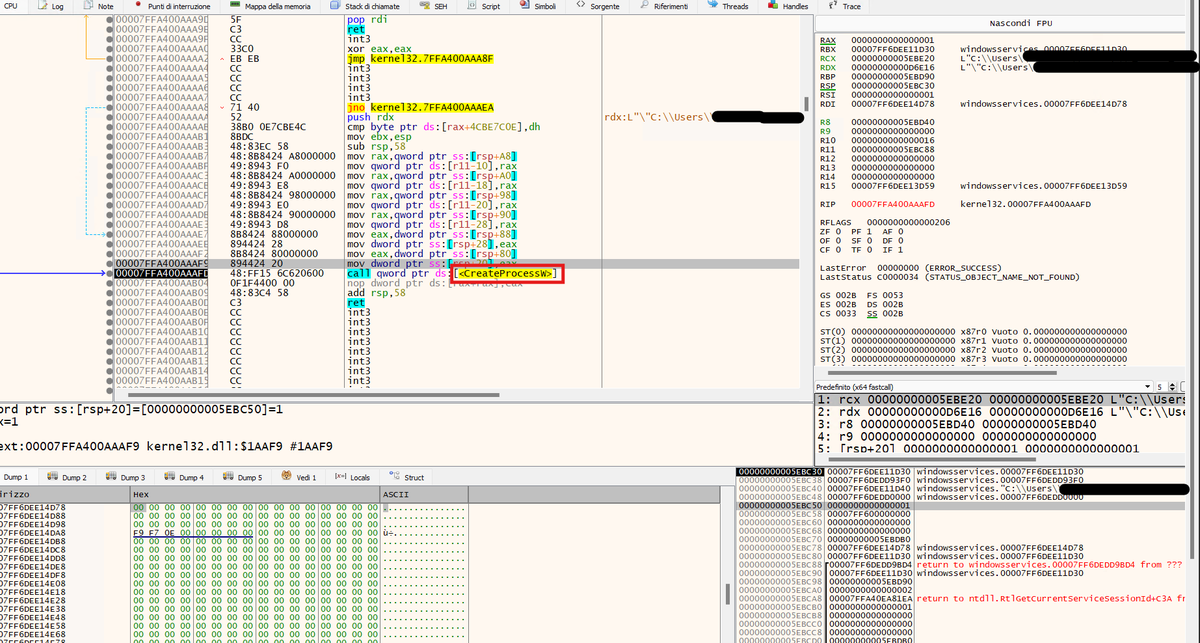Image resolution: width=1200 pixels, height=643 pixels.
Task: Select the add rsp,58 instruction
Action: click(x=377, y=292)
